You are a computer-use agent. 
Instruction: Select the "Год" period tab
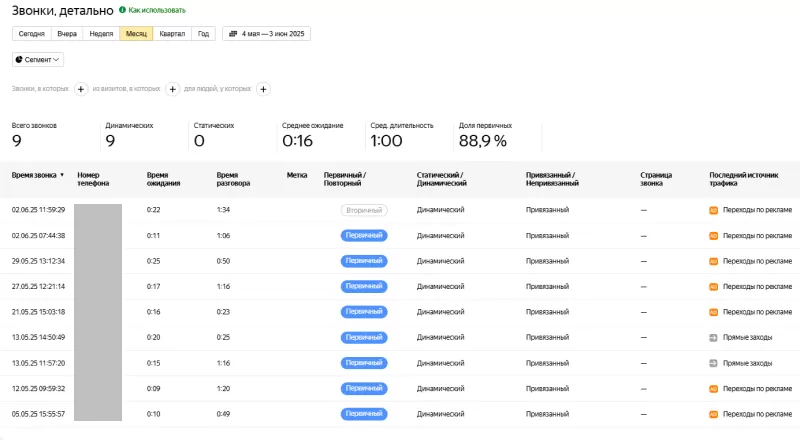tap(203, 33)
